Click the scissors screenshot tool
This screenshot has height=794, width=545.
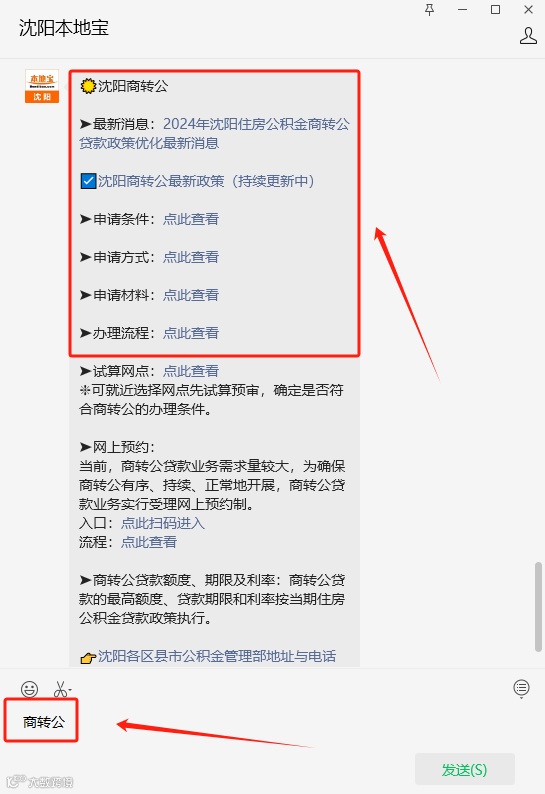(60, 689)
